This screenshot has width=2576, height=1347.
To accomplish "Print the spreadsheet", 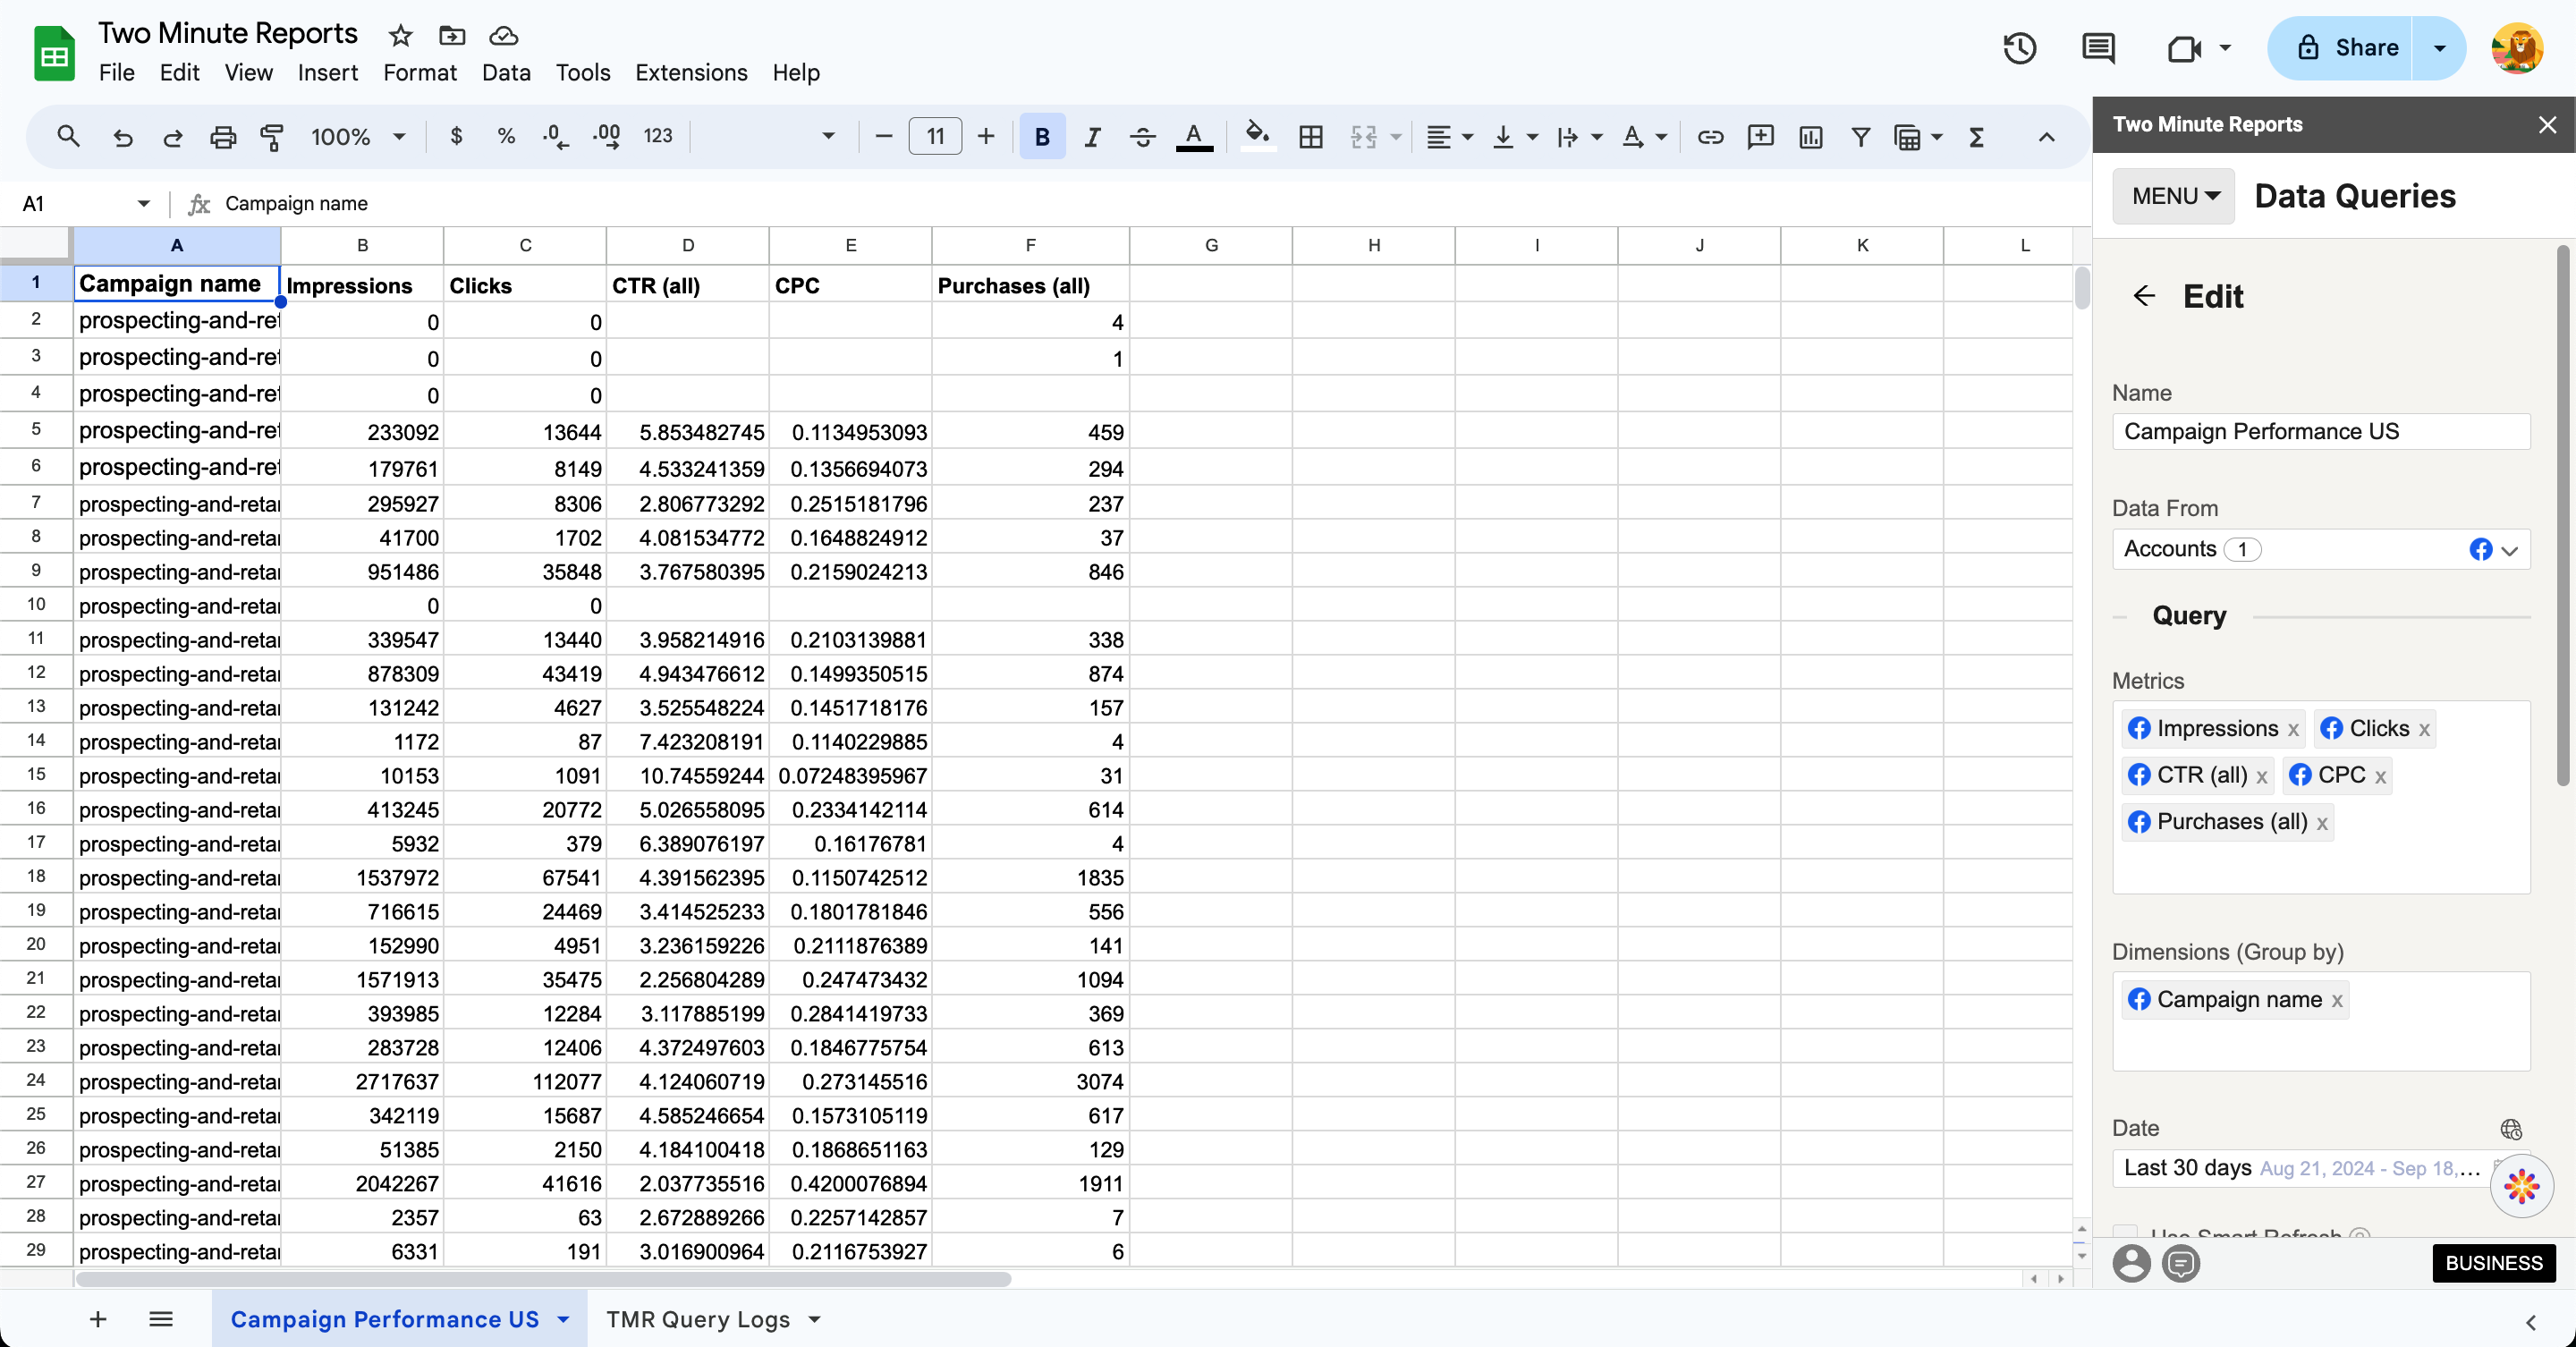I will tap(223, 137).
